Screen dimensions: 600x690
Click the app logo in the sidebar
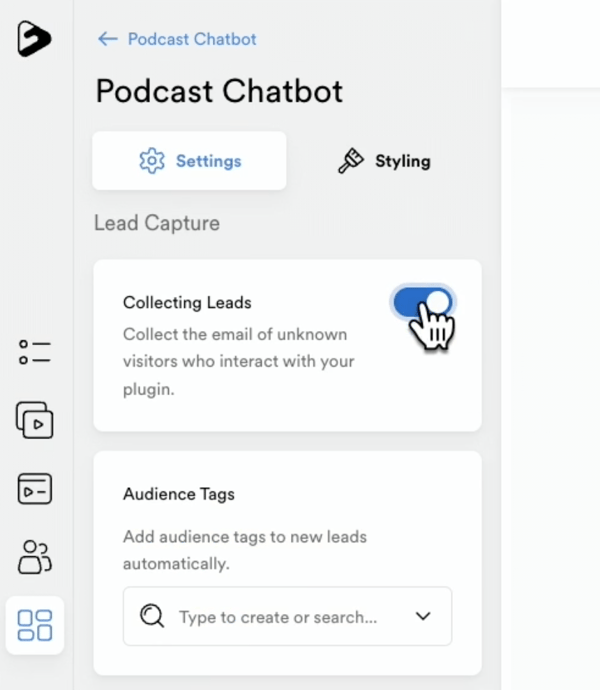click(x=34, y=39)
